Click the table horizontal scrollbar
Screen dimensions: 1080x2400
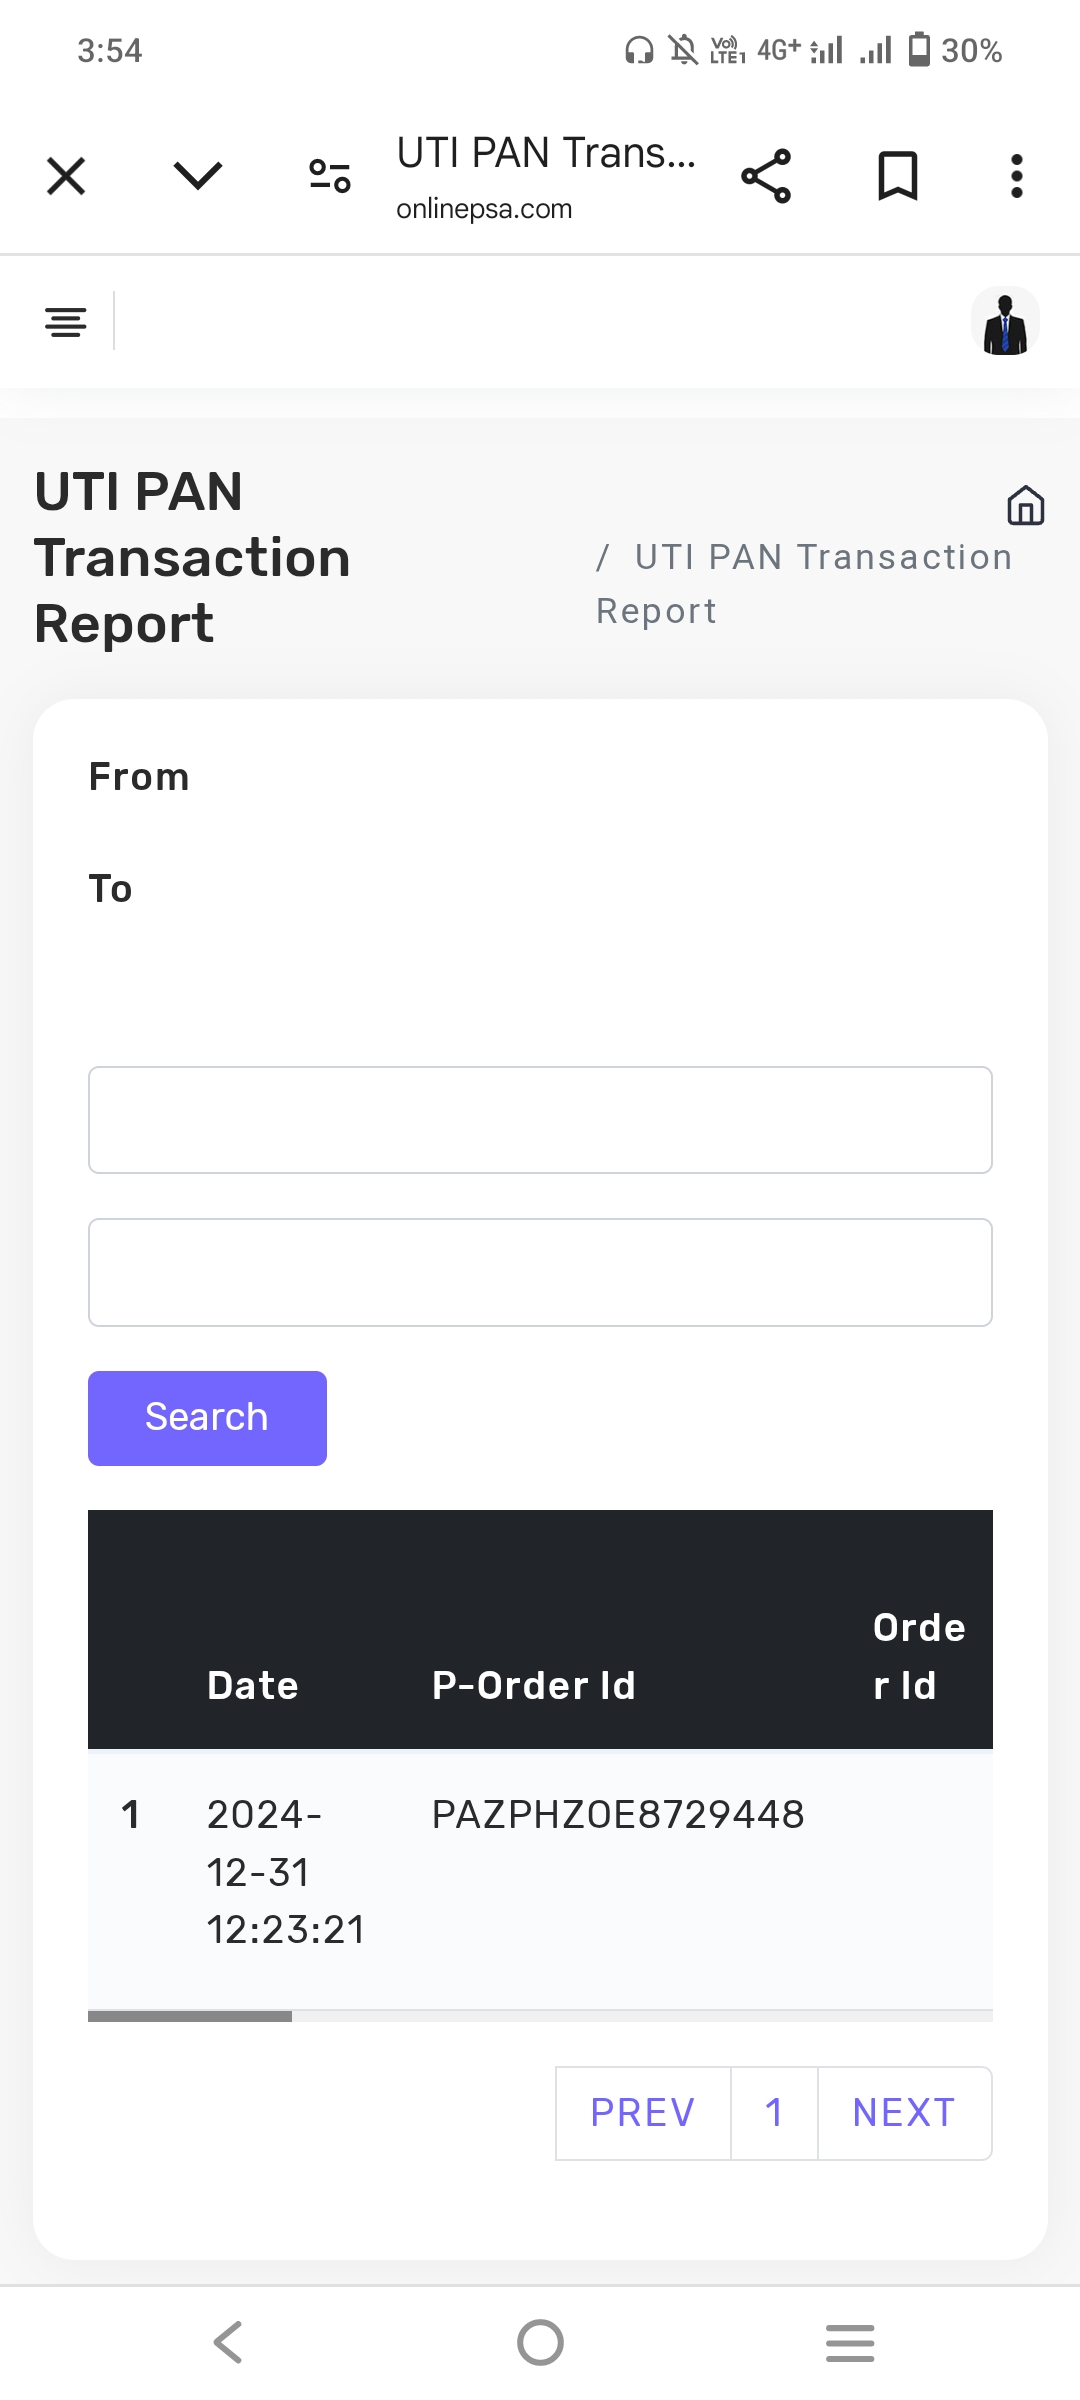click(x=190, y=2016)
